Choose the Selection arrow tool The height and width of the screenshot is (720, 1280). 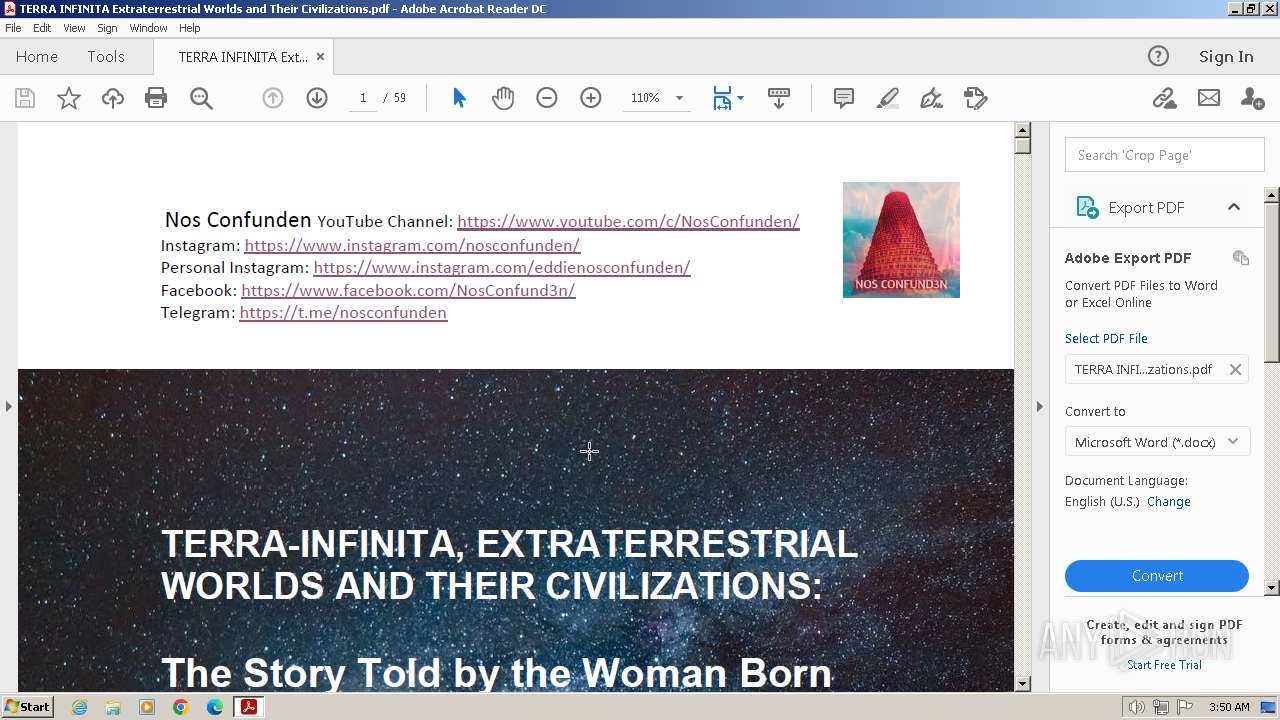click(459, 98)
